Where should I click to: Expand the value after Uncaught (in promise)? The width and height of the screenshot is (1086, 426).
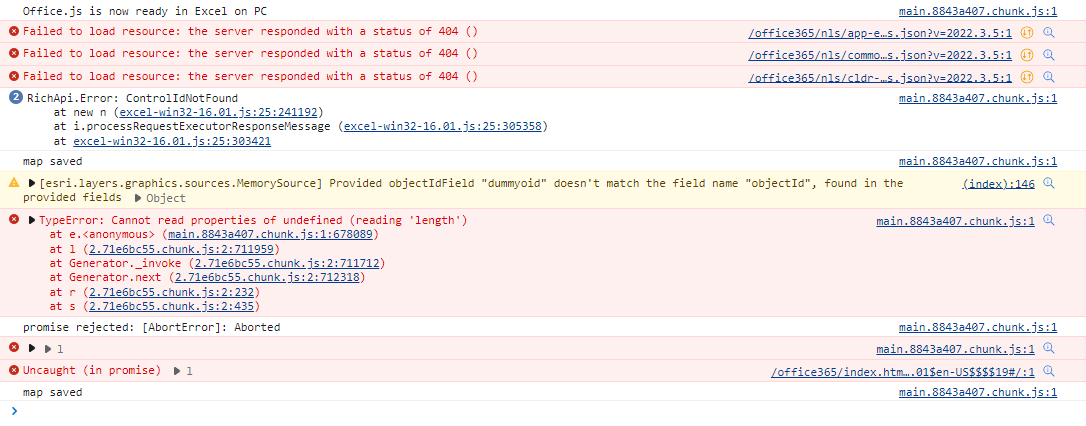tap(177, 371)
